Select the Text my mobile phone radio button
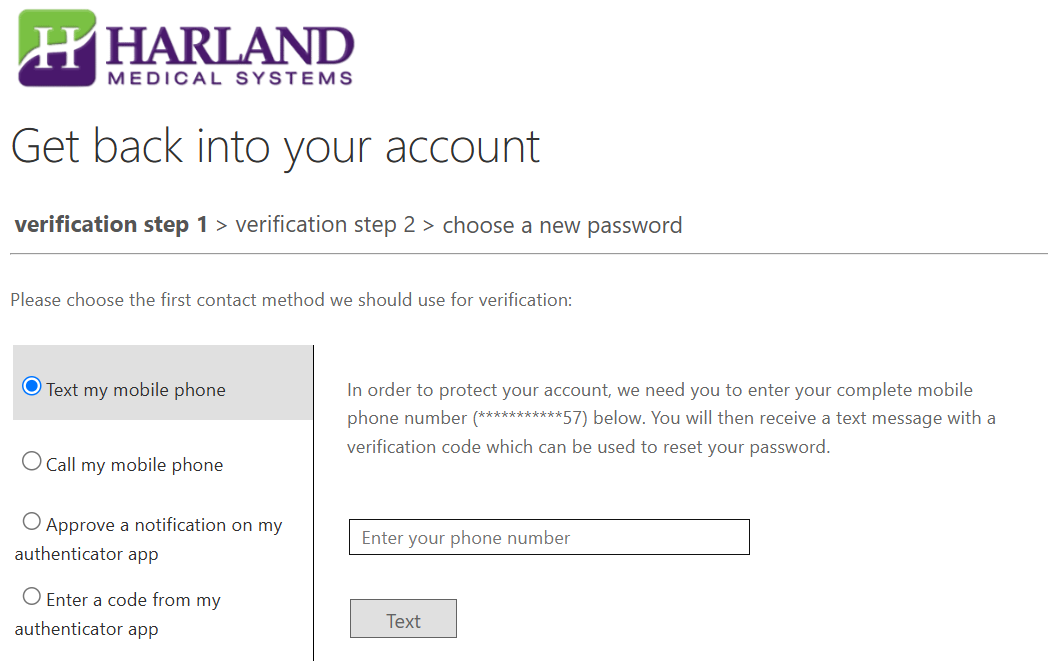 (32, 386)
